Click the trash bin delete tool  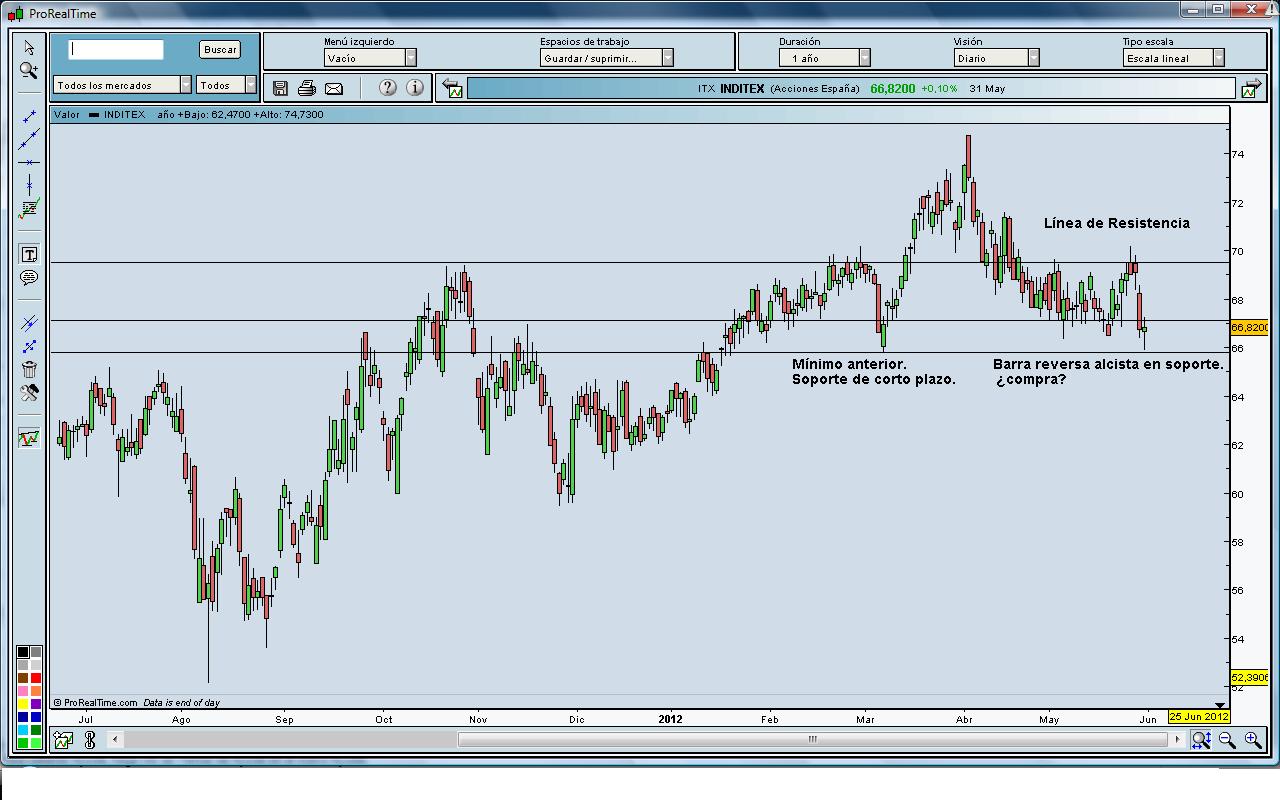point(29,369)
